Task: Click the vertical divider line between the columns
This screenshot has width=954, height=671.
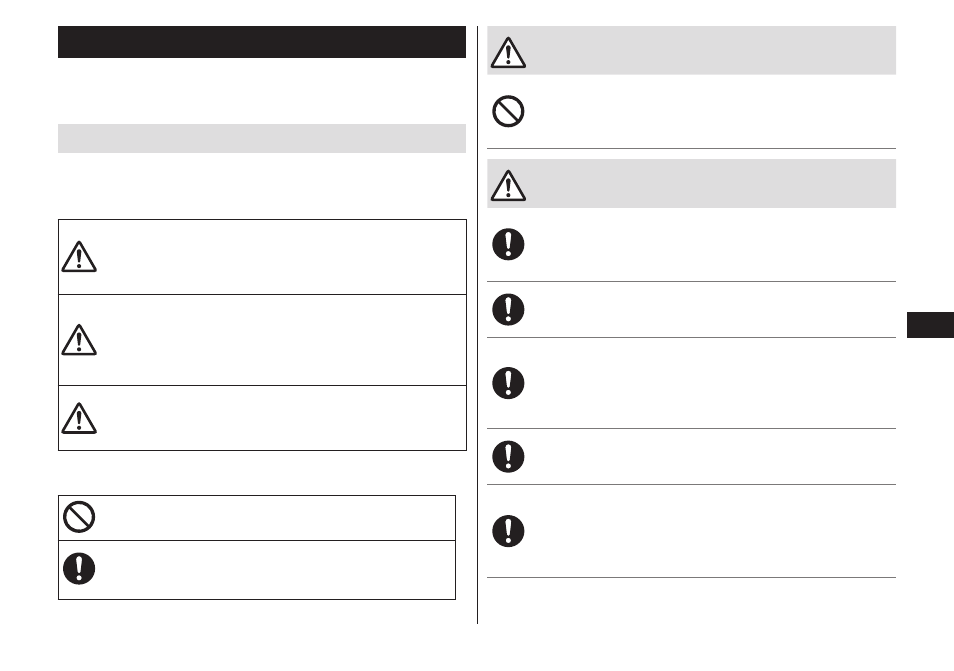Action: (478, 325)
